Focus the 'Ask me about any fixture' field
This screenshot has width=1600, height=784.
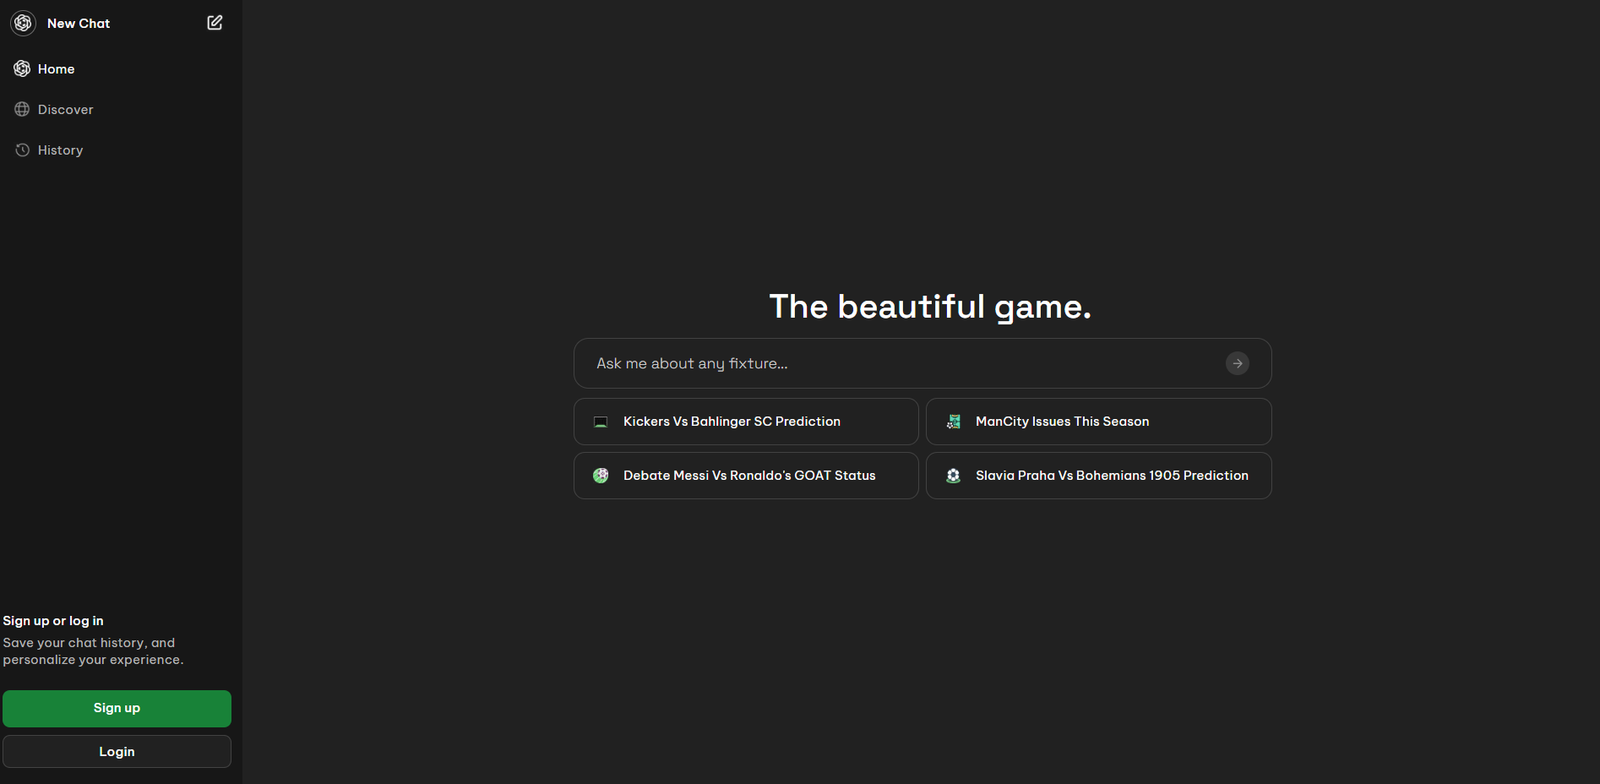(x=900, y=364)
